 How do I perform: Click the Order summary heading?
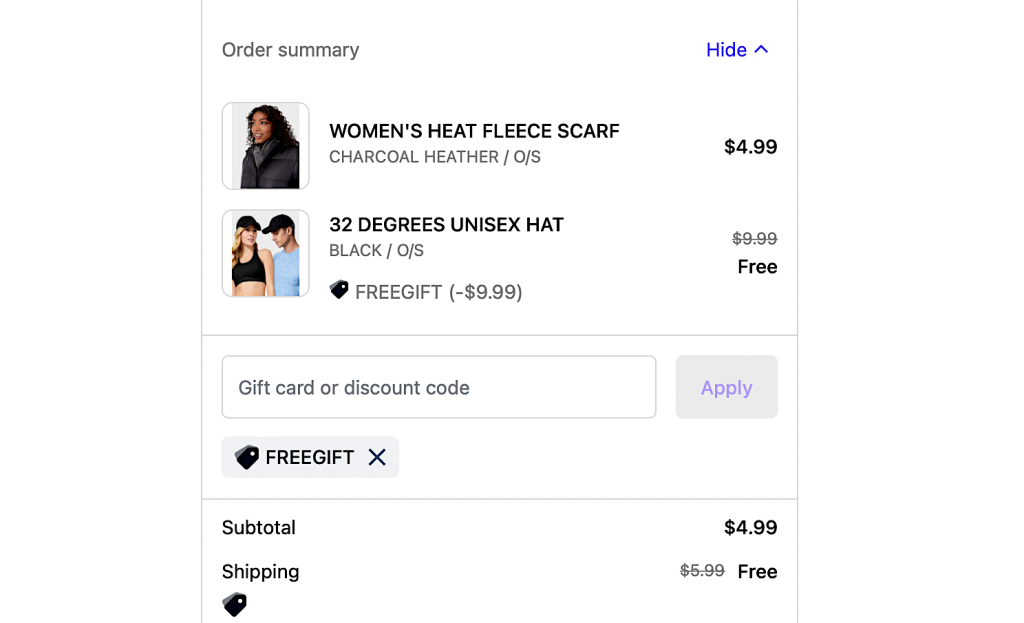290,50
